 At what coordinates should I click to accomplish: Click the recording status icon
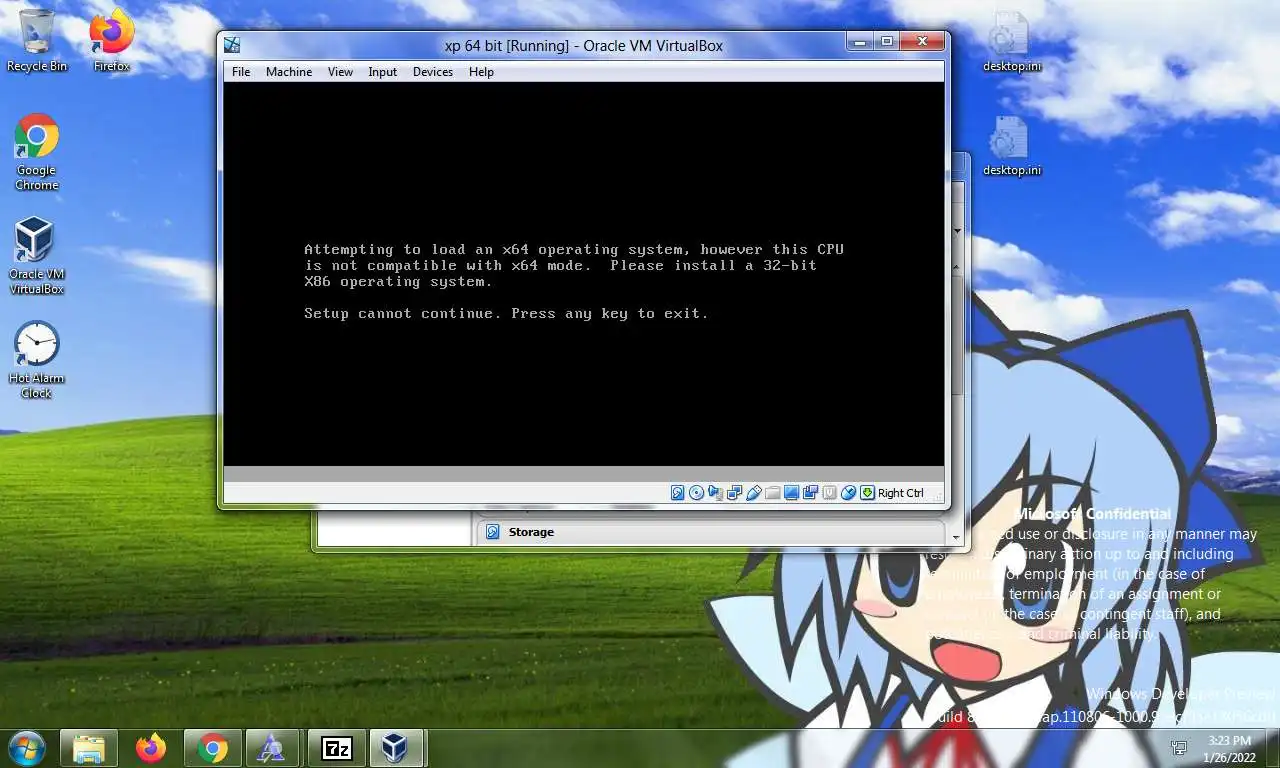811,493
